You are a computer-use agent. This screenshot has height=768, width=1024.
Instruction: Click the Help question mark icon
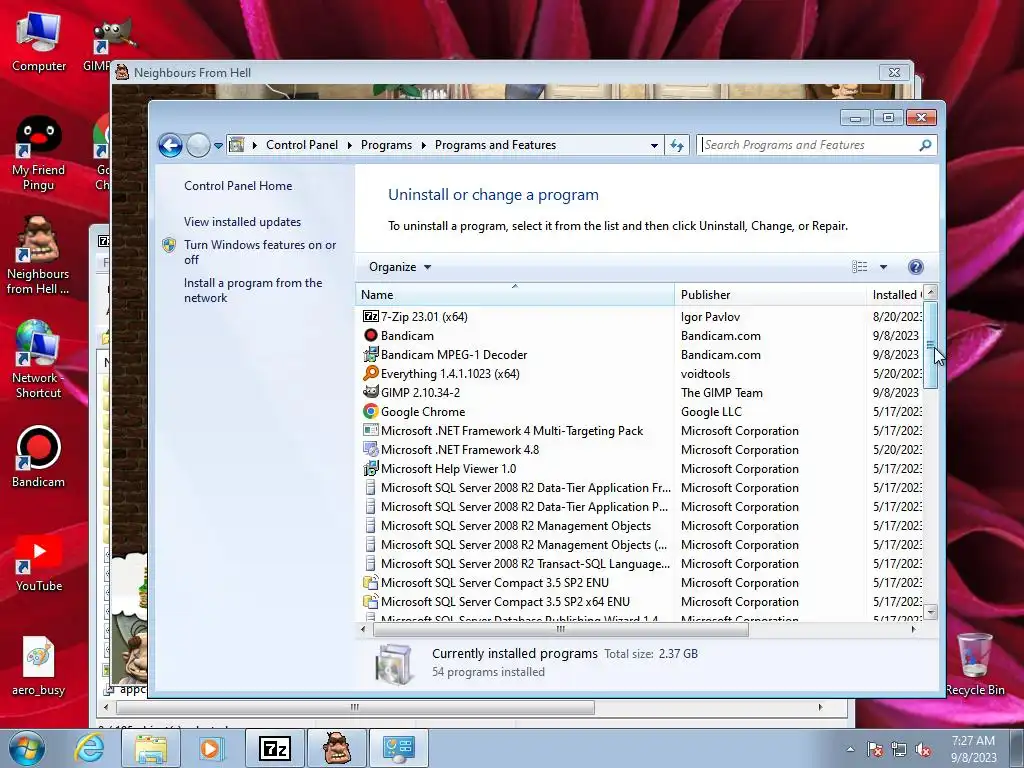[x=916, y=267]
